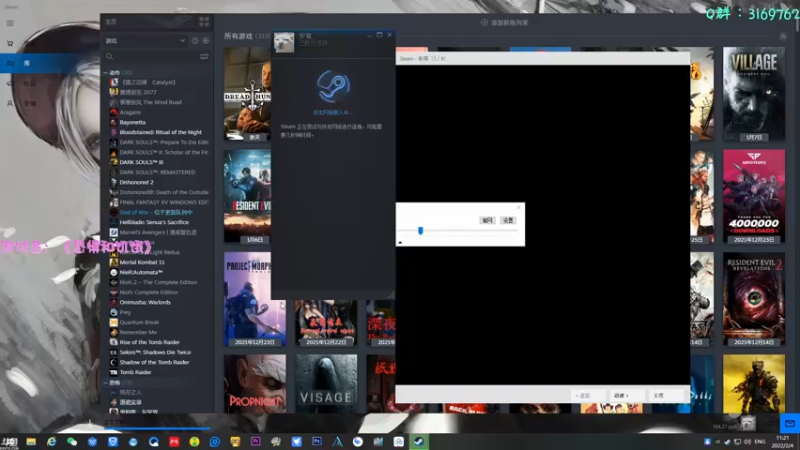The width and height of the screenshot is (800, 450).
Task: Select NieR:Automata in the game list
Action: pos(141,272)
